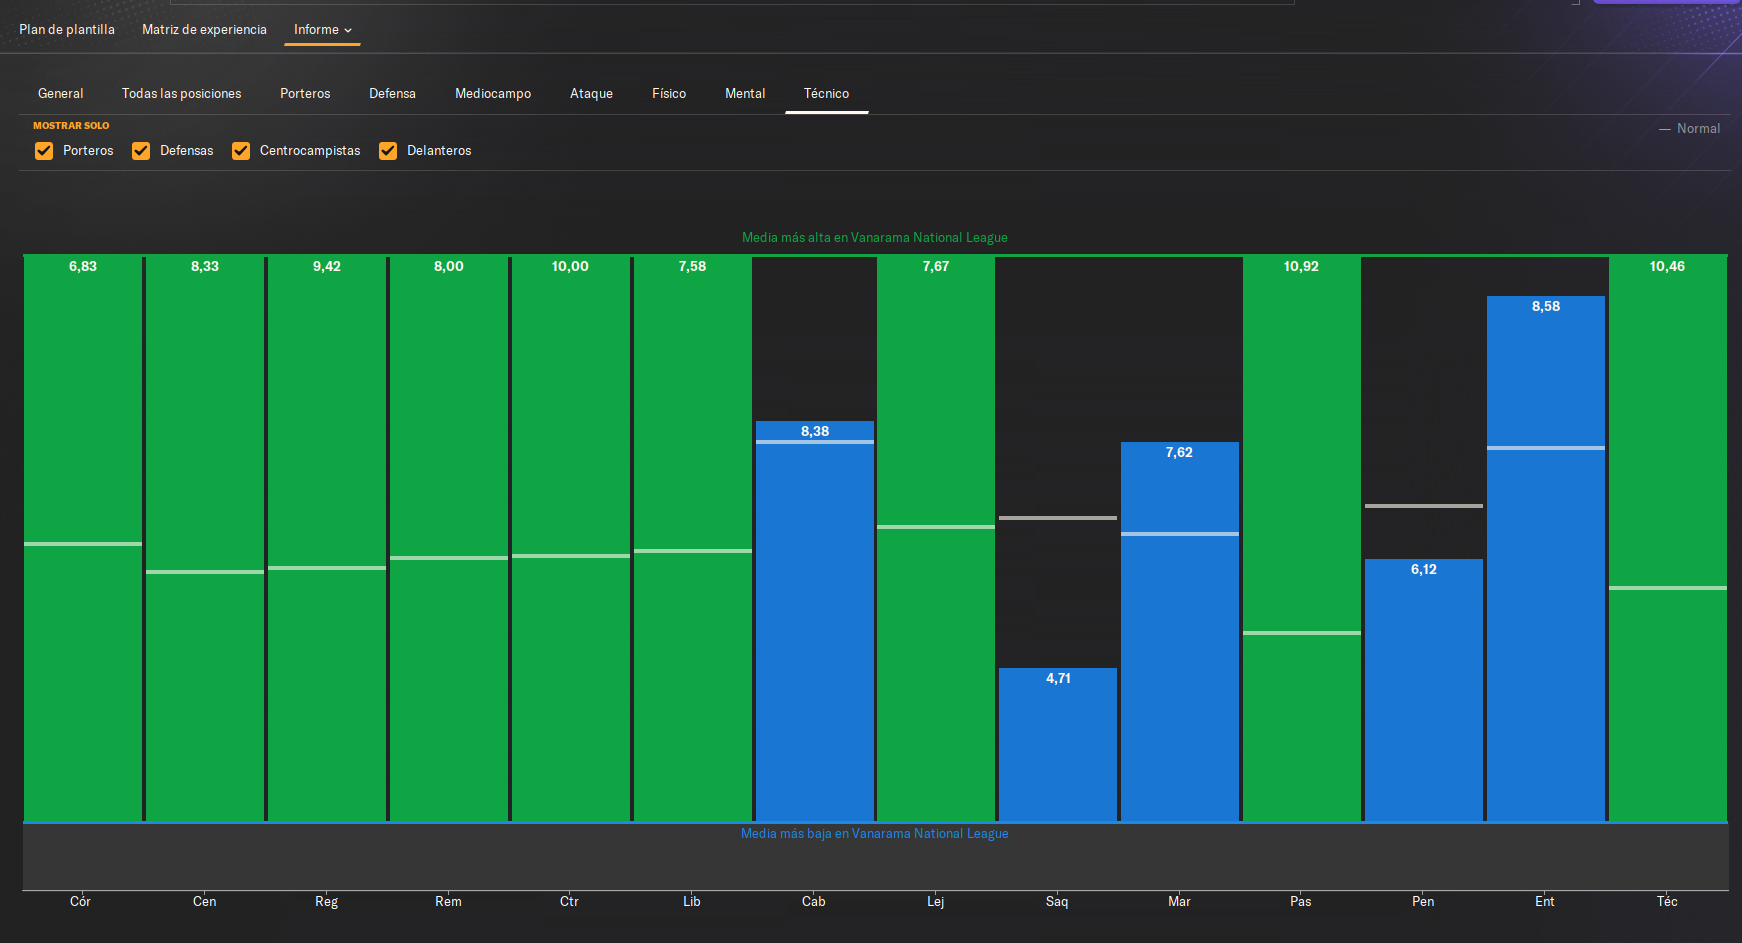Click the blue Mar bar 7,62
This screenshot has height=943, width=1742.
point(1180,631)
